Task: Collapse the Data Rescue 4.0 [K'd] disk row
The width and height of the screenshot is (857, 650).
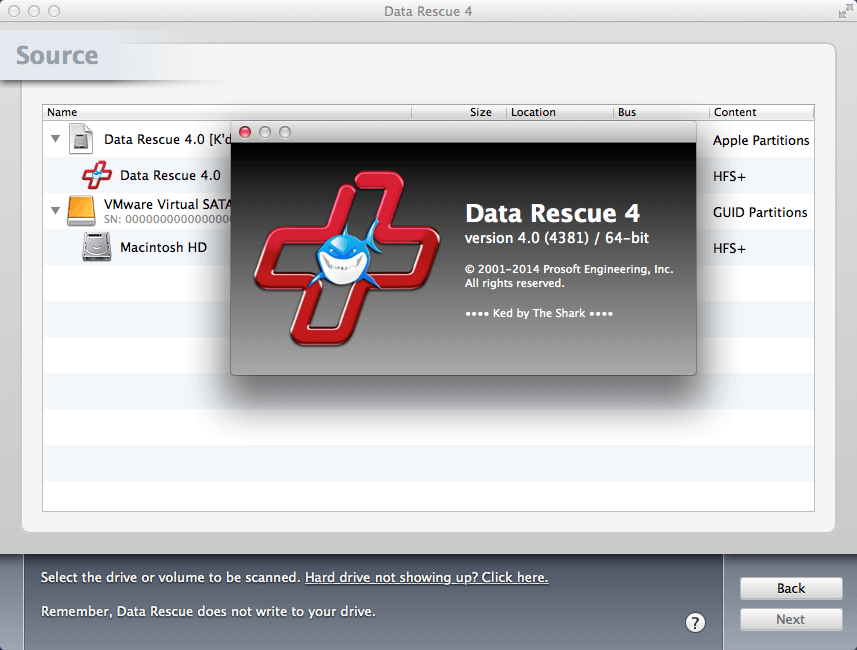Action: click(55, 139)
